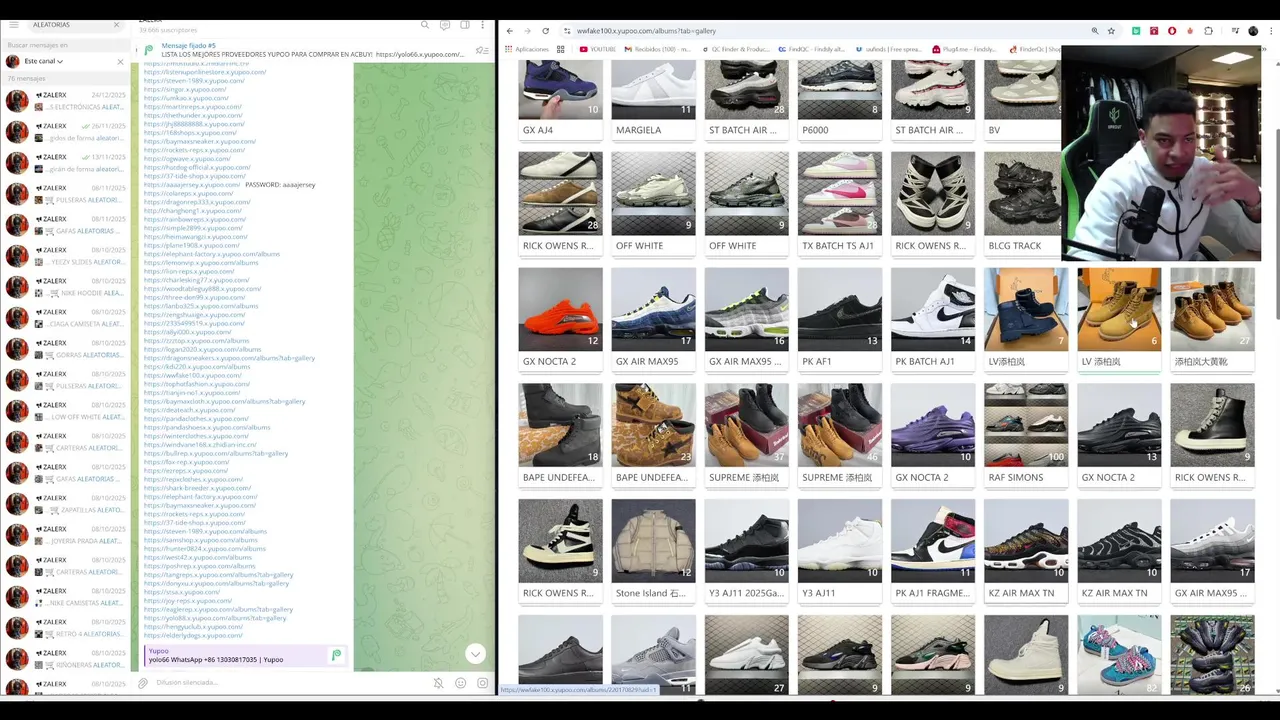Open link pandashoes.x.yupoo.com/albums in chat

click(x=207, y=427)
